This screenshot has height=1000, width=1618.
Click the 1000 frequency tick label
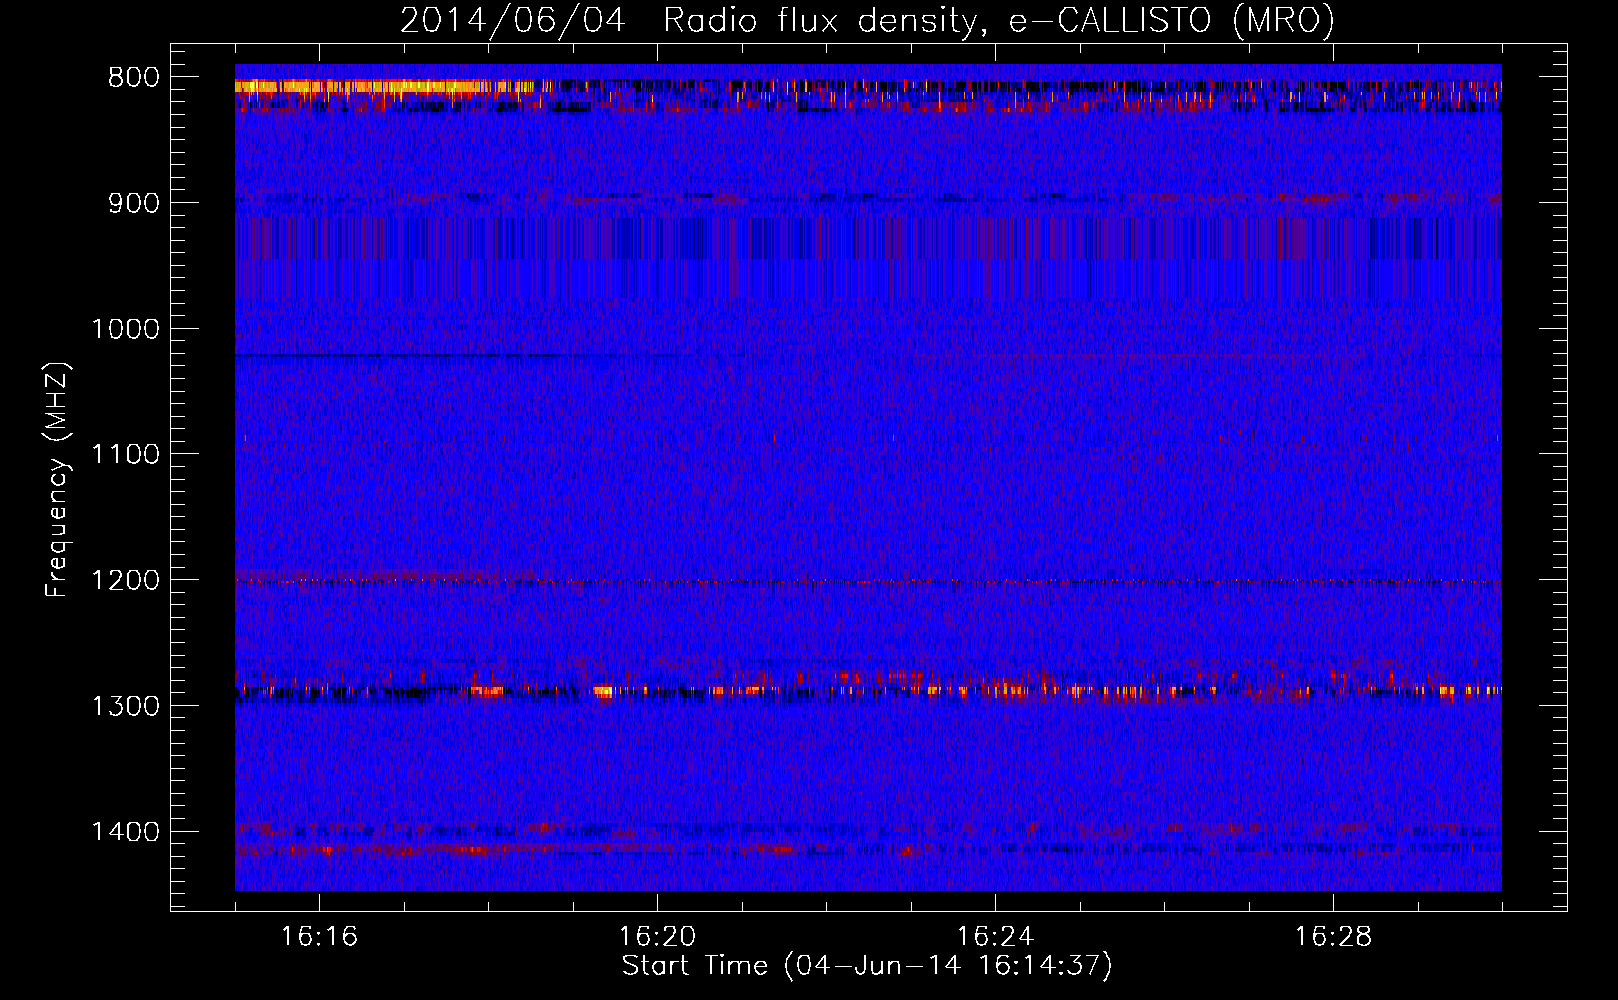tap(126, 329)
